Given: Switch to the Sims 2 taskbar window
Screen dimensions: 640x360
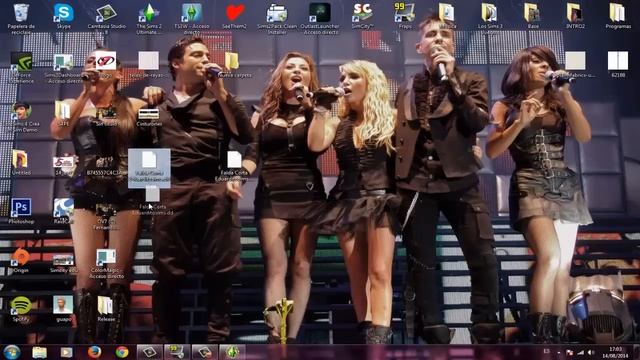Looking at the screenshot, I should (x=232, y=352).
